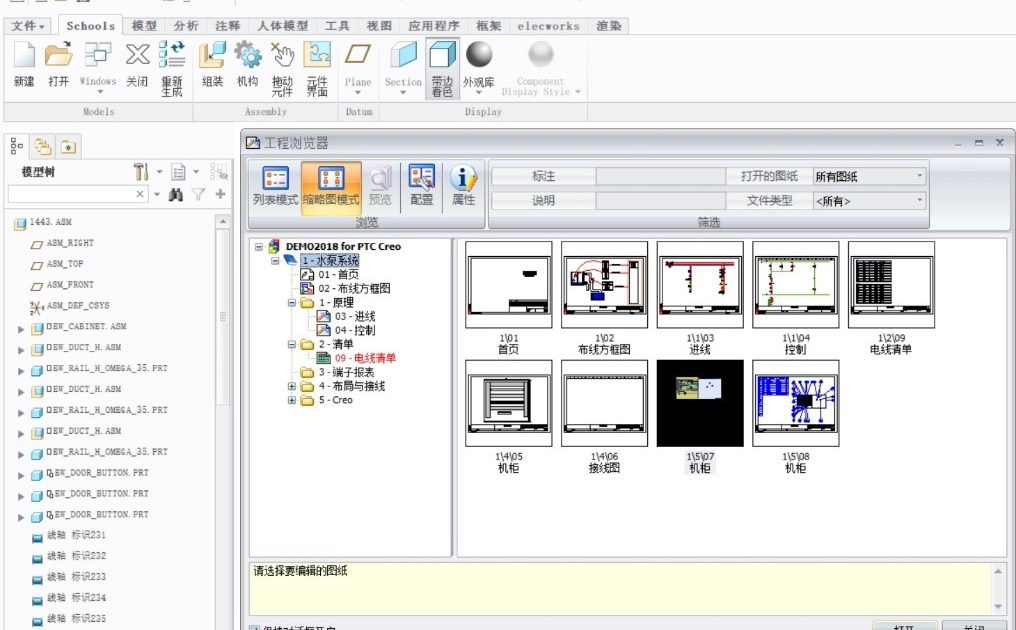
Task: Click the filter funnel icon in model tree
Action: (x=198, y=194)
